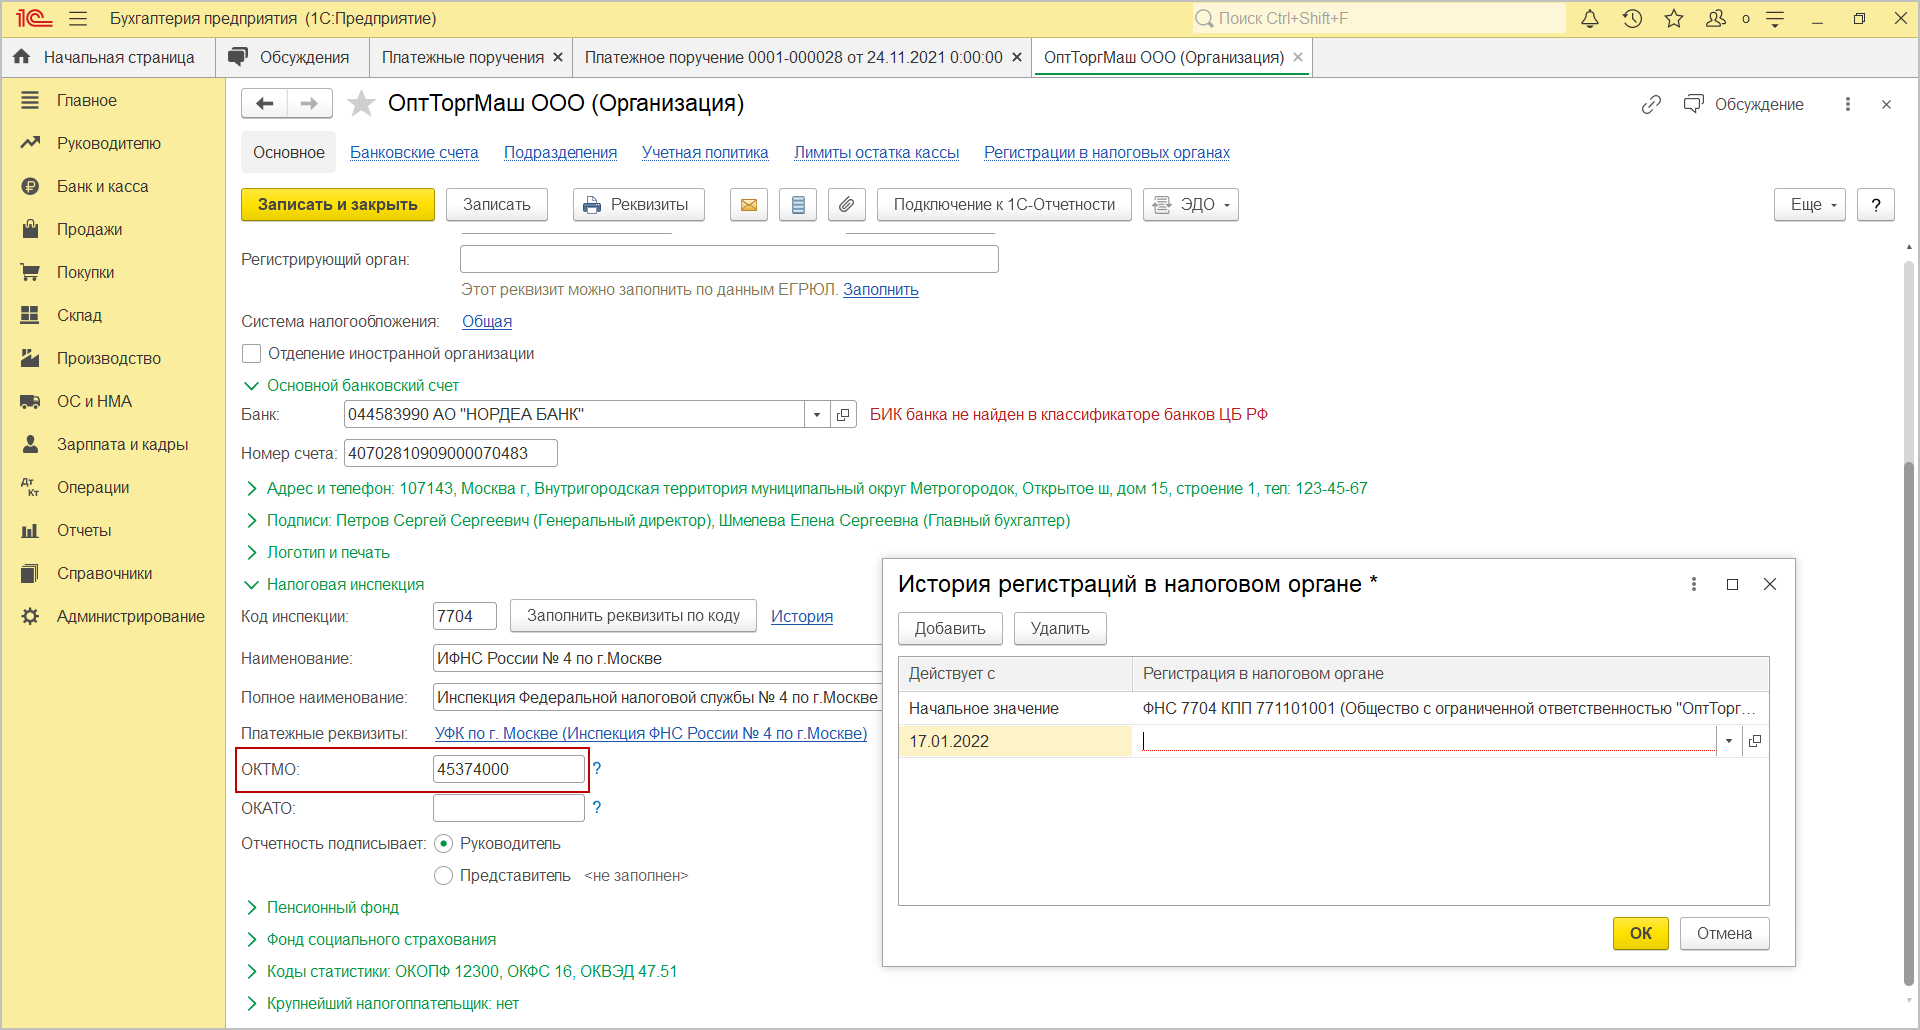Open form's three-dot more menu
The width and height of the screenshot is (1920, 1030).
[x=1848, y=104]
